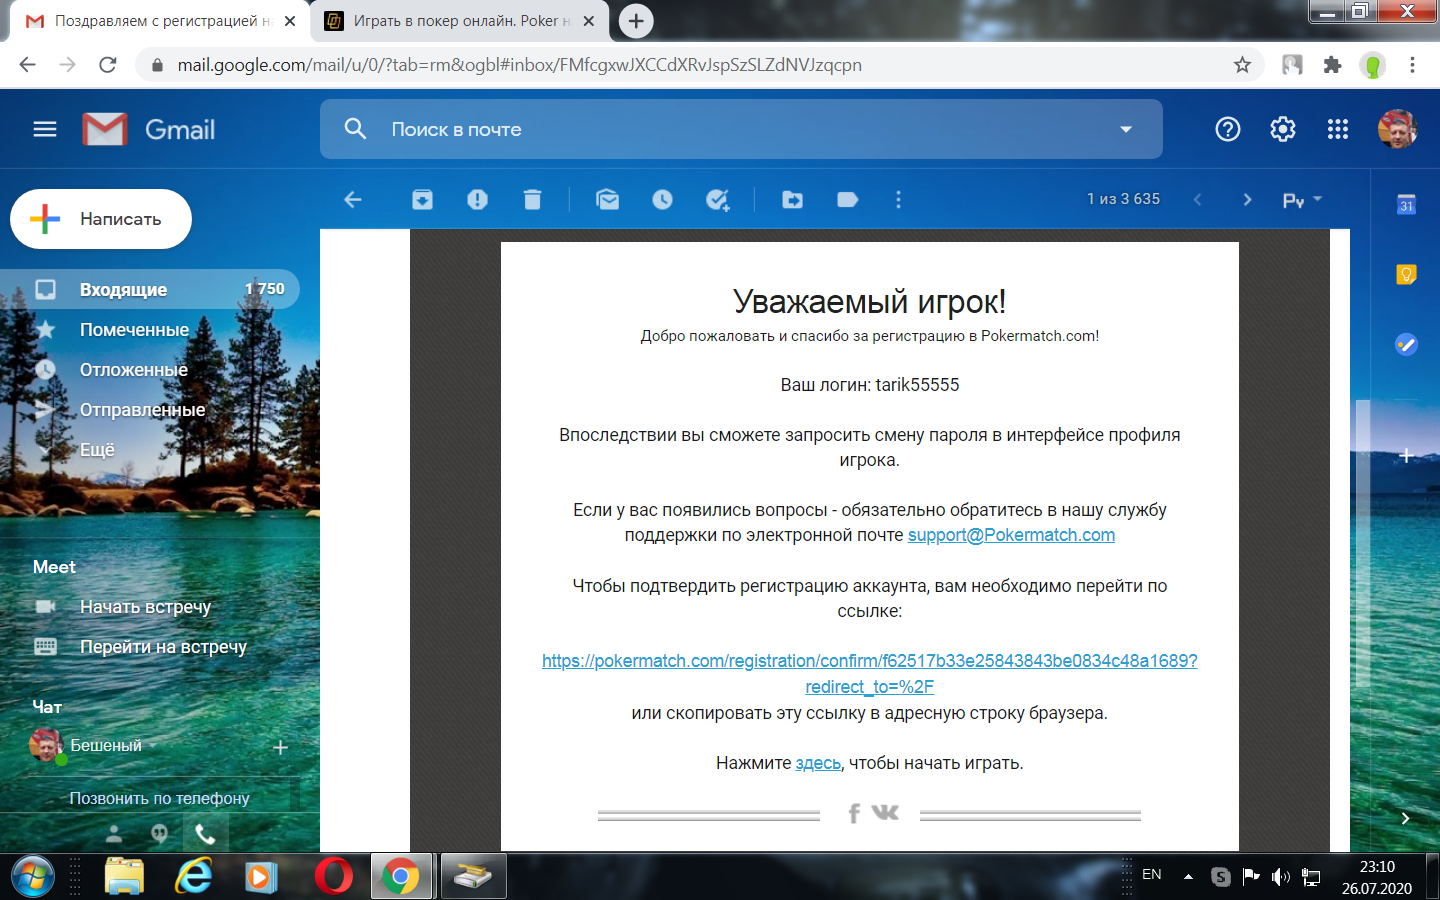Bookmark this page with the star
This screenshot has width=1440, height=900.
coord(1242,65)
